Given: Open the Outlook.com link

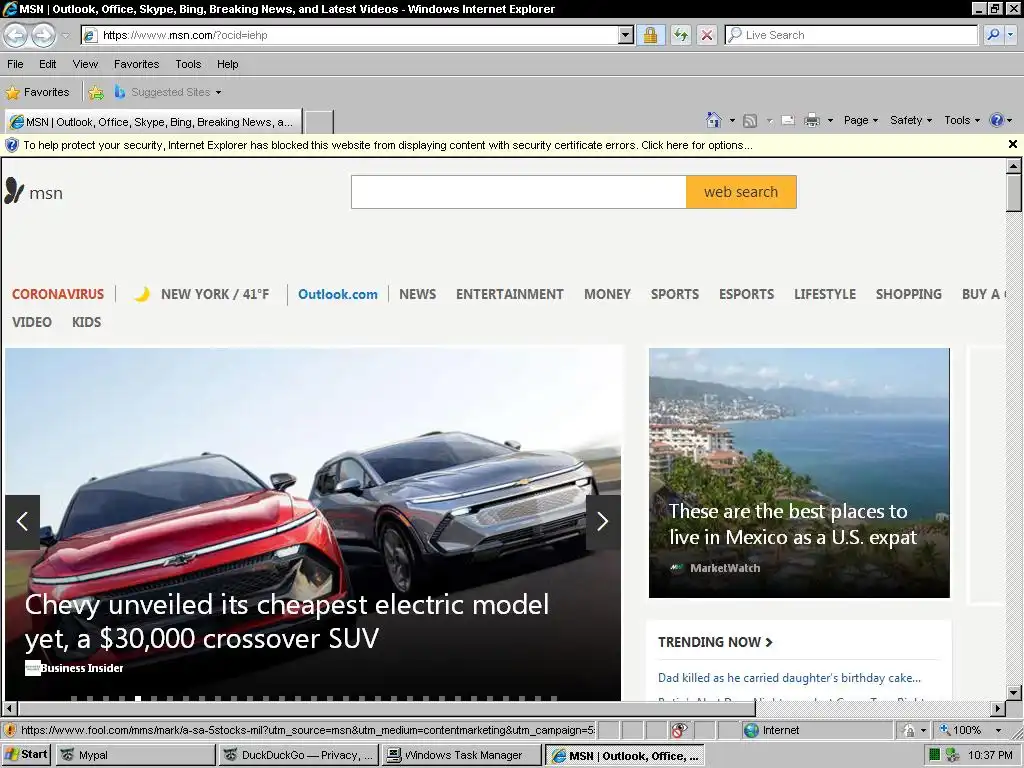Looking at the screenshot, I should (x=338, y=294).
